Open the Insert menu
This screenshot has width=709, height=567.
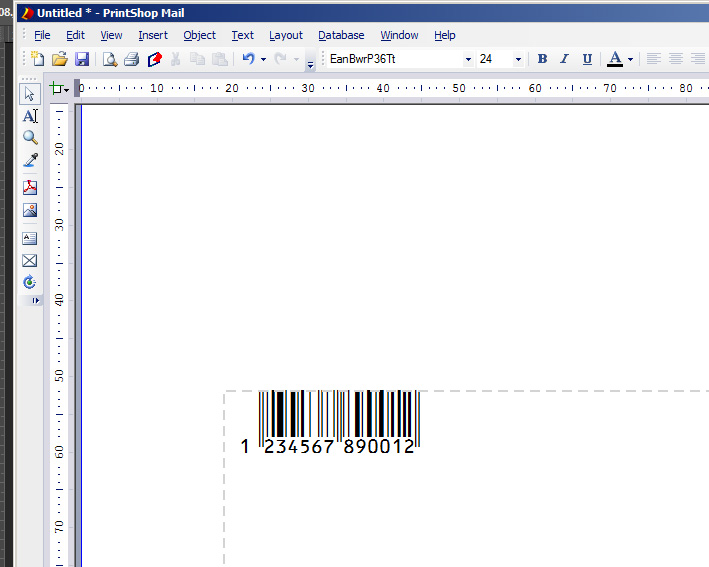[153, 35]
